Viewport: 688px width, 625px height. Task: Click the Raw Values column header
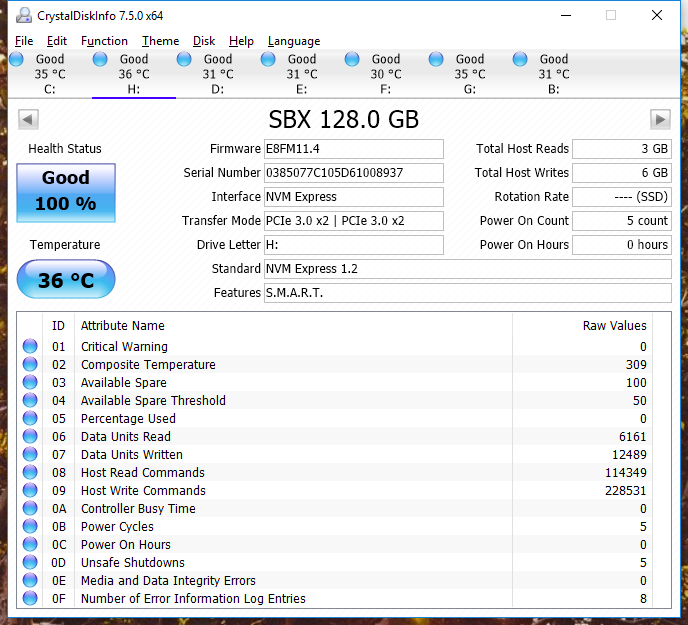pyautogui.click(x=614, y=325)
